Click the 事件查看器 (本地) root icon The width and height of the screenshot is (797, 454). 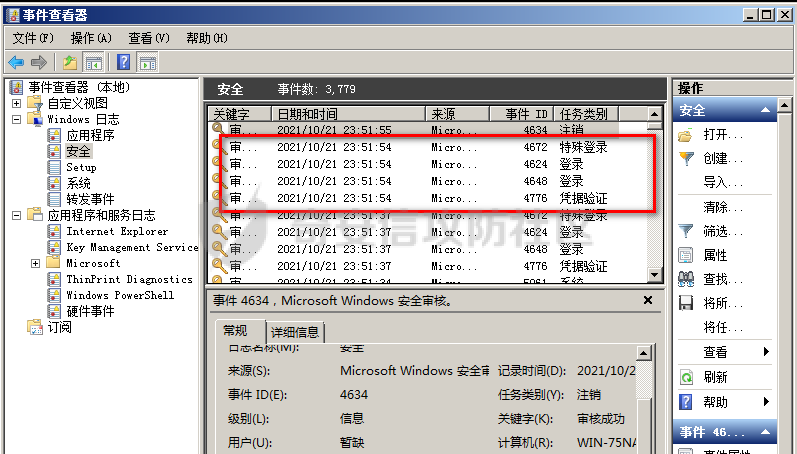pyautogui.click(x=16, y=87)
